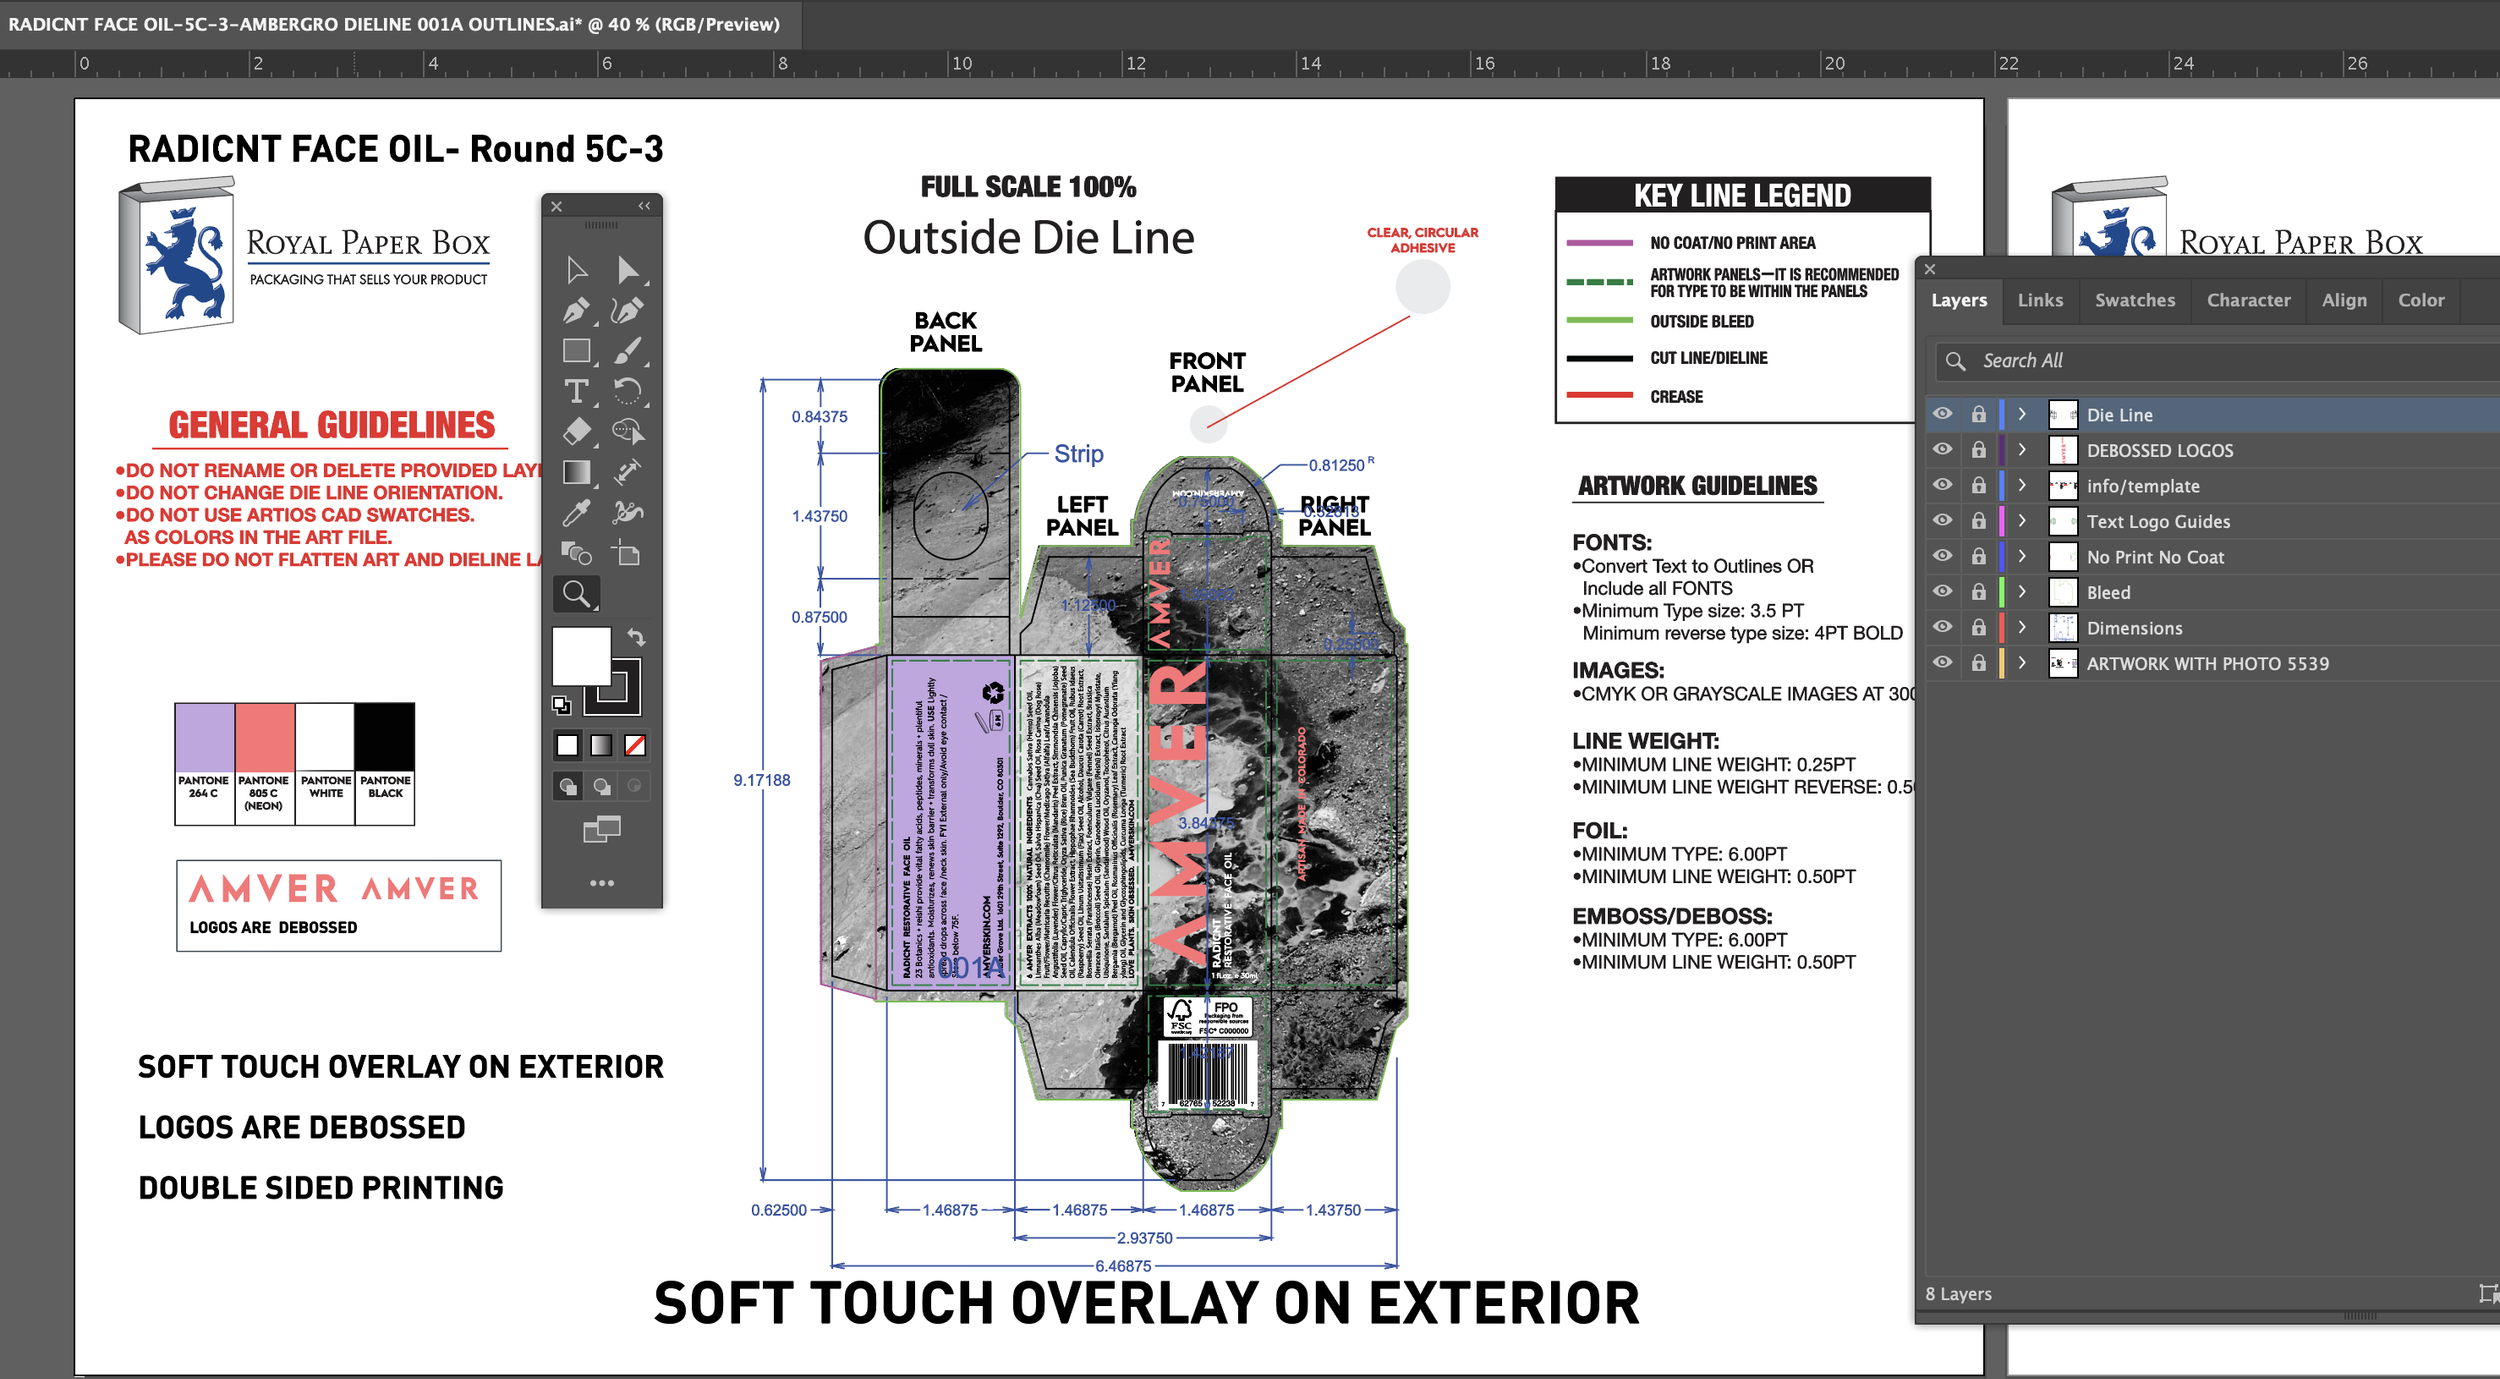Hide the Die Line layer

1942,414
